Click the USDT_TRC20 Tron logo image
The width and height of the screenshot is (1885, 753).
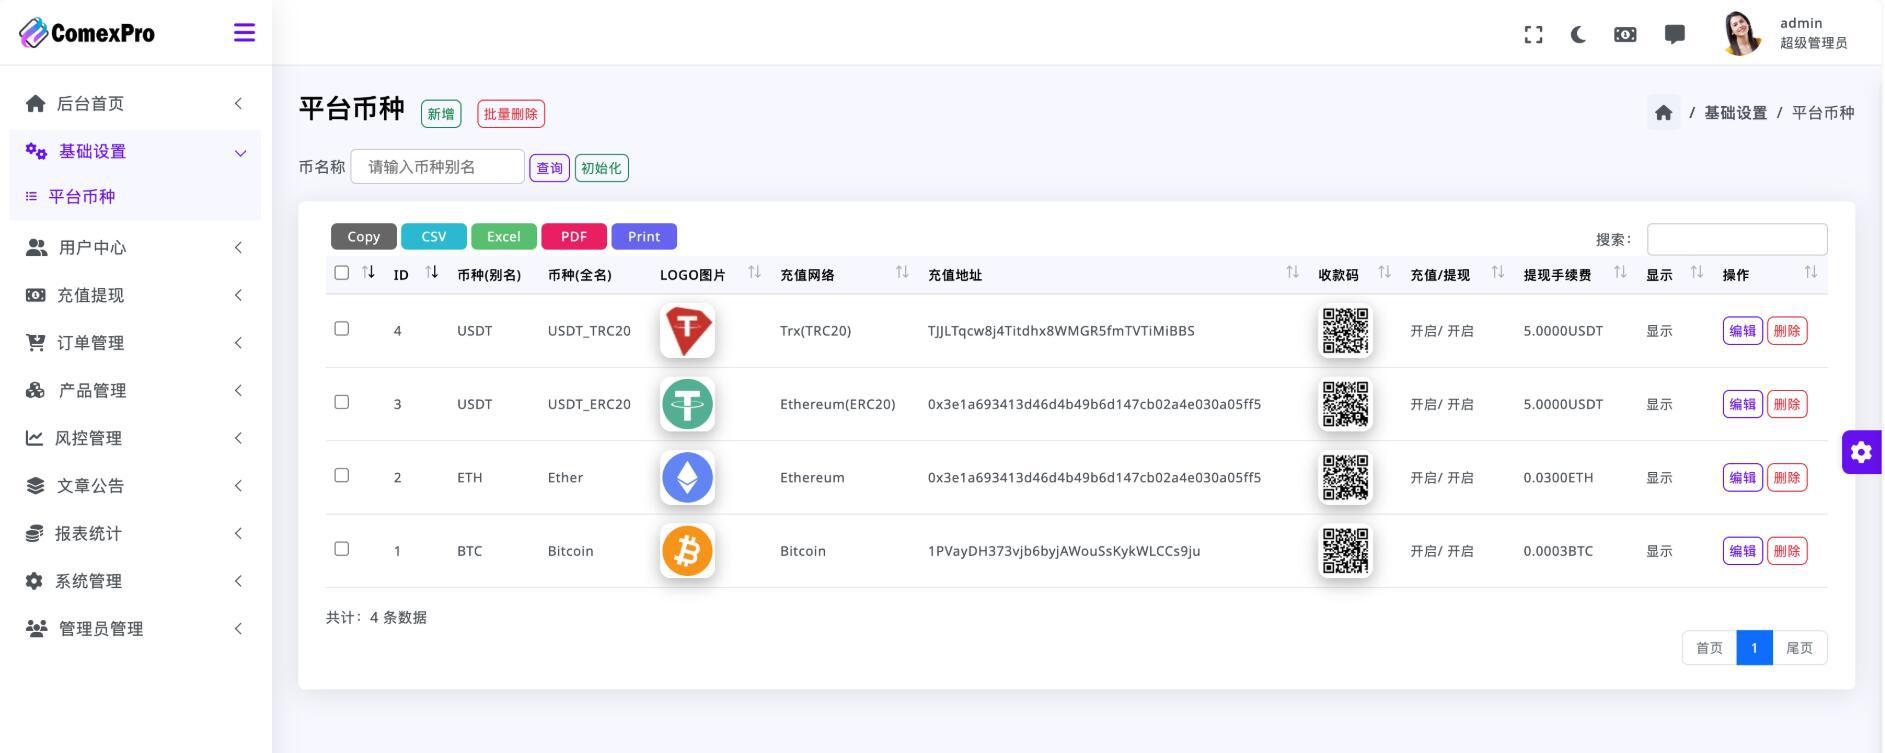687,331
